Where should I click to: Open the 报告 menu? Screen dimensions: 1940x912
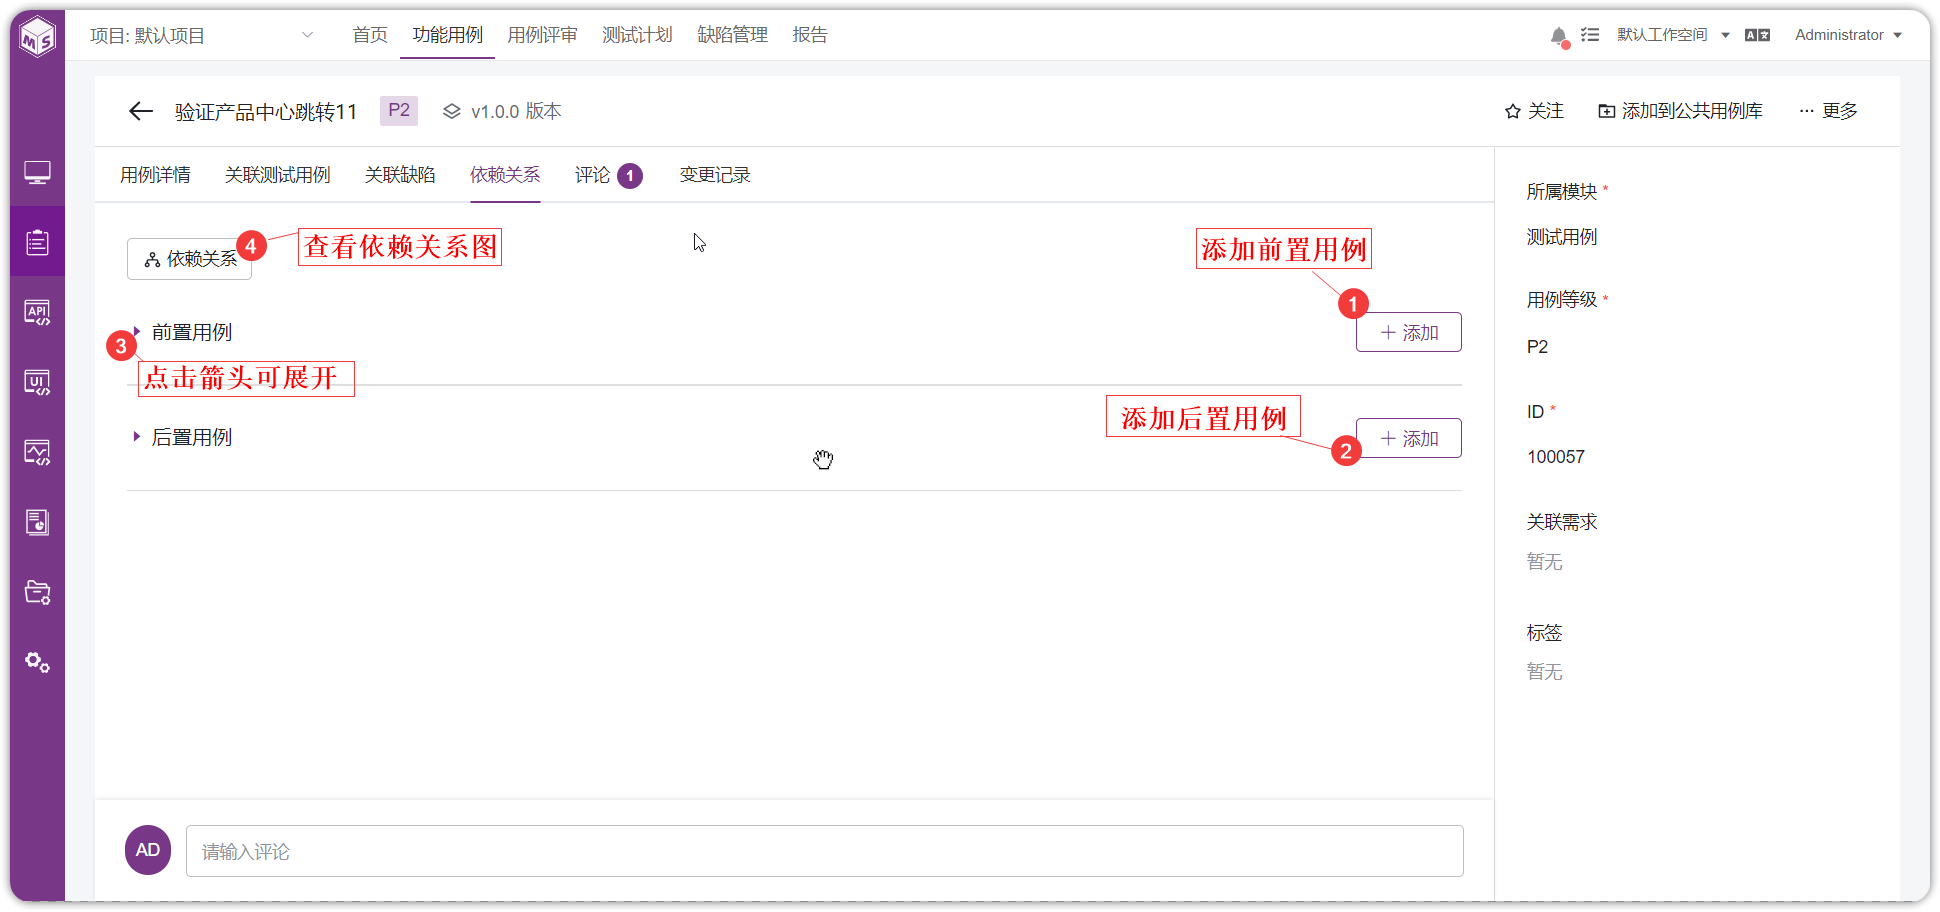(810, 35)
